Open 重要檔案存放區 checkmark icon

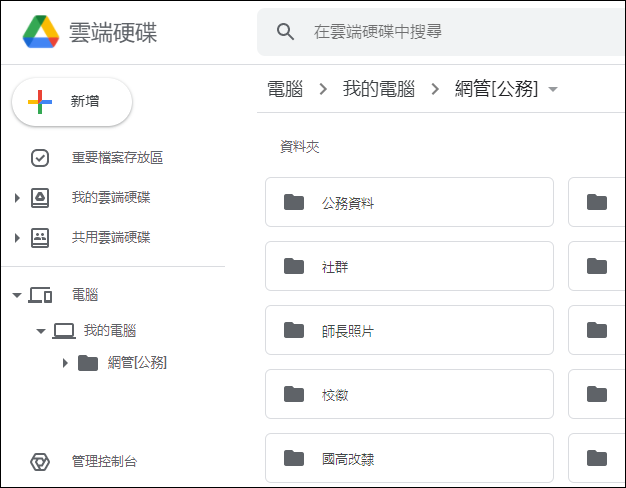tap(40, 158)
